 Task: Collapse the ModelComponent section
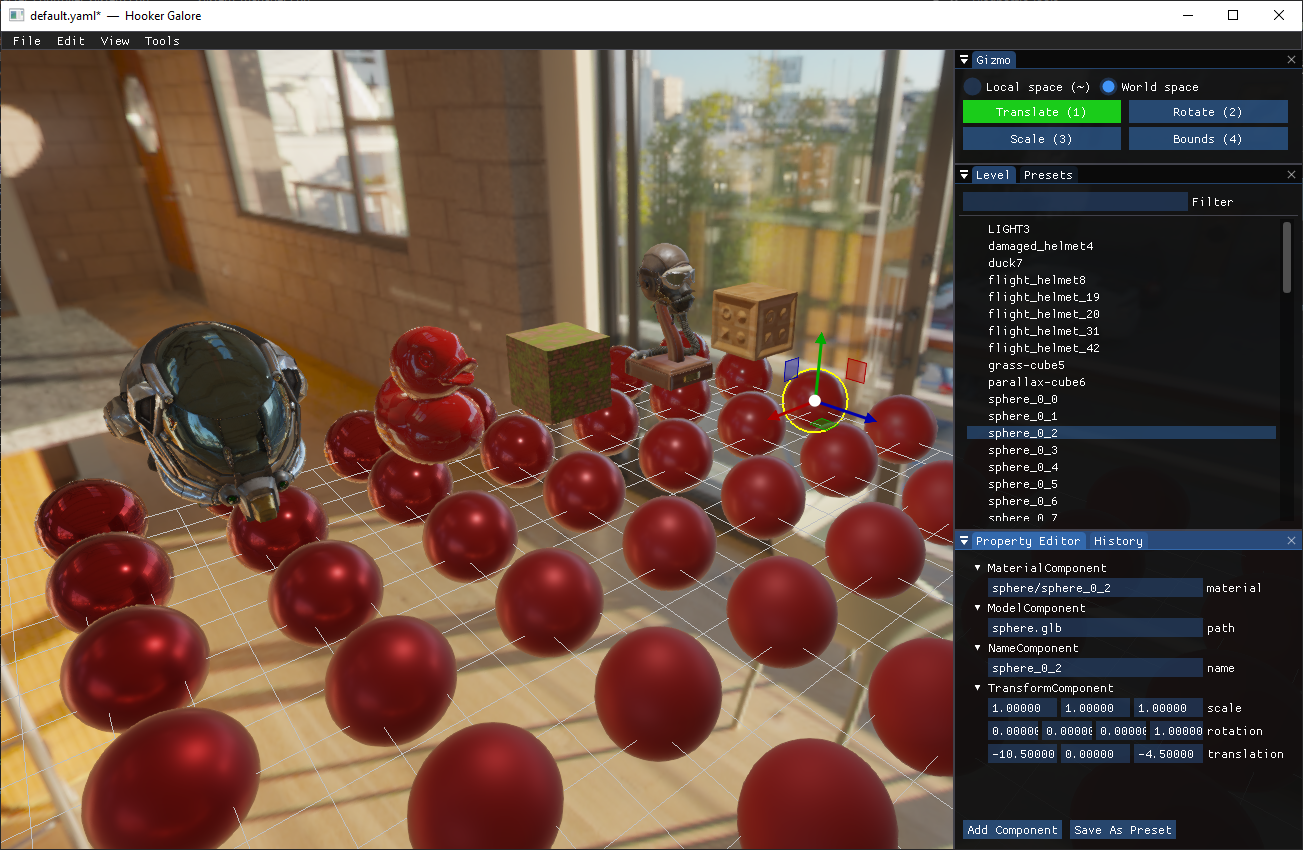point(978,608)
